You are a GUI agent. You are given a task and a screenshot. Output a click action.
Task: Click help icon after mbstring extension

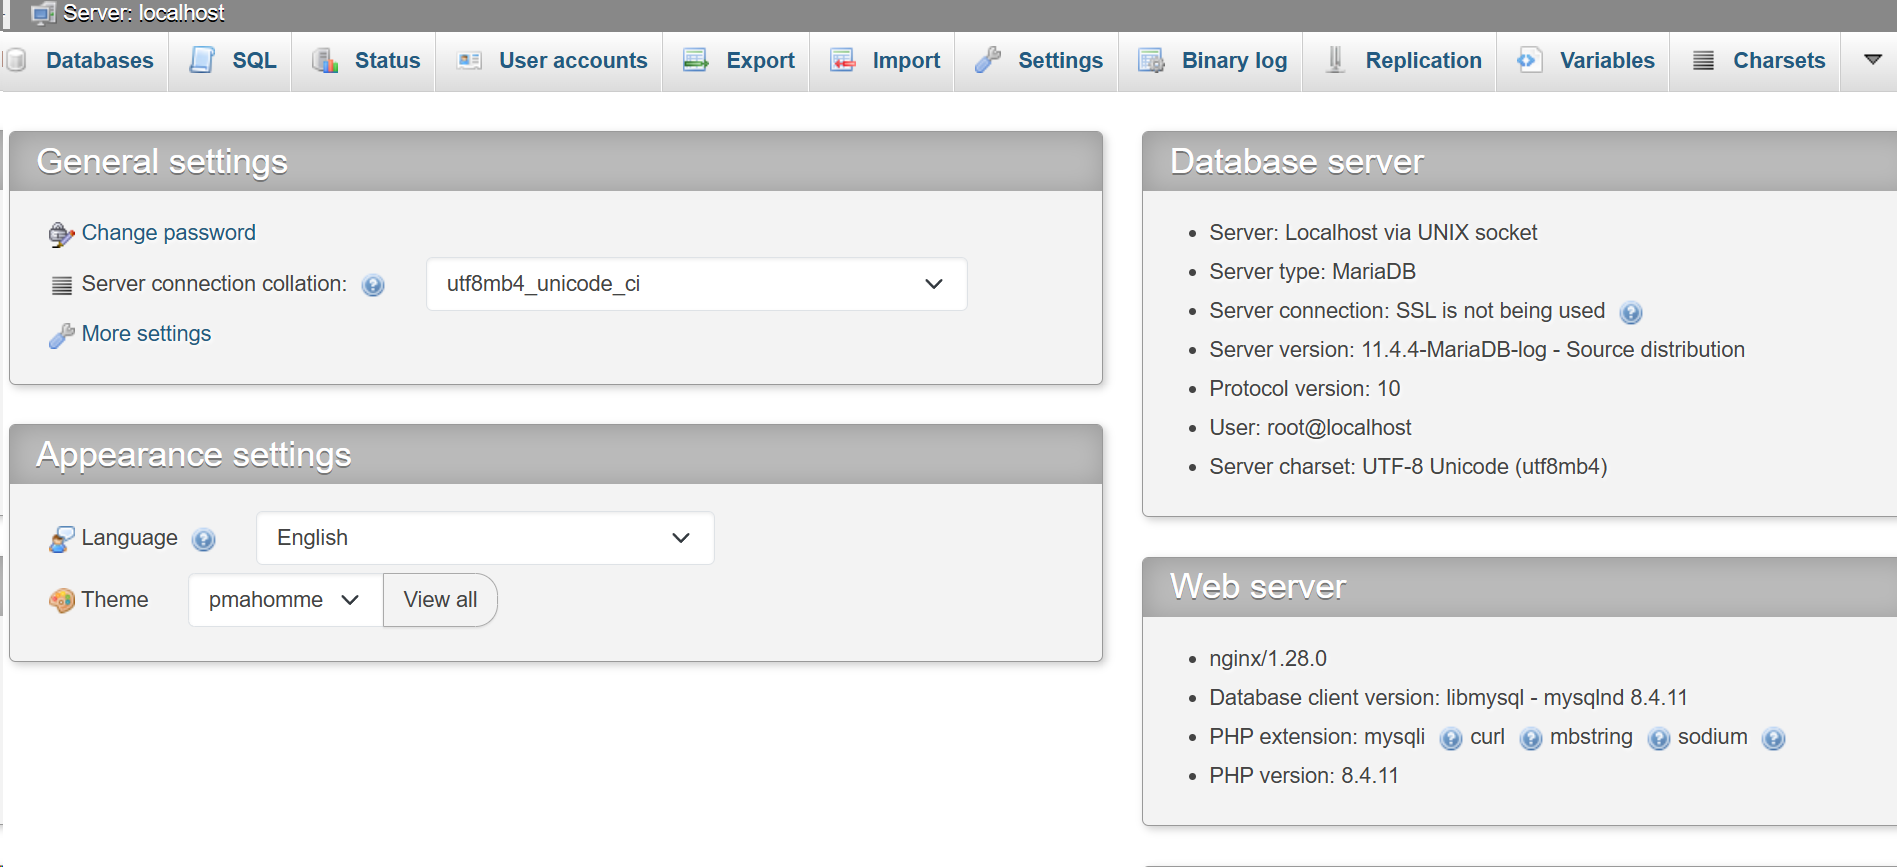pos(1658,739)
